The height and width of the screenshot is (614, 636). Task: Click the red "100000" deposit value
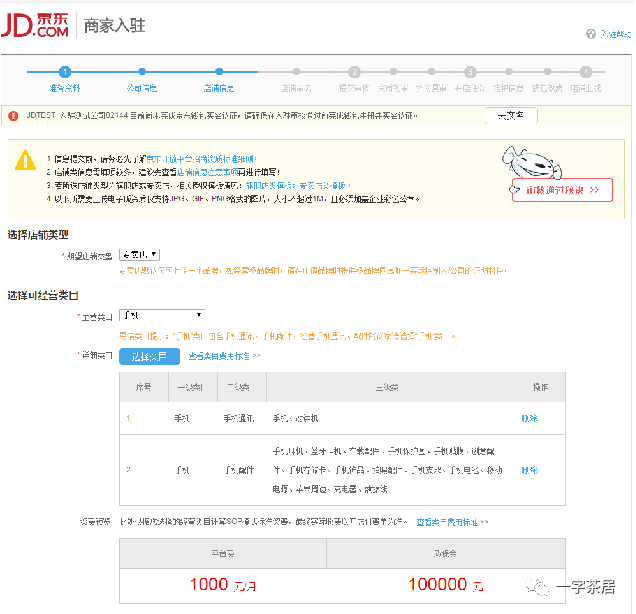(438, 584)
